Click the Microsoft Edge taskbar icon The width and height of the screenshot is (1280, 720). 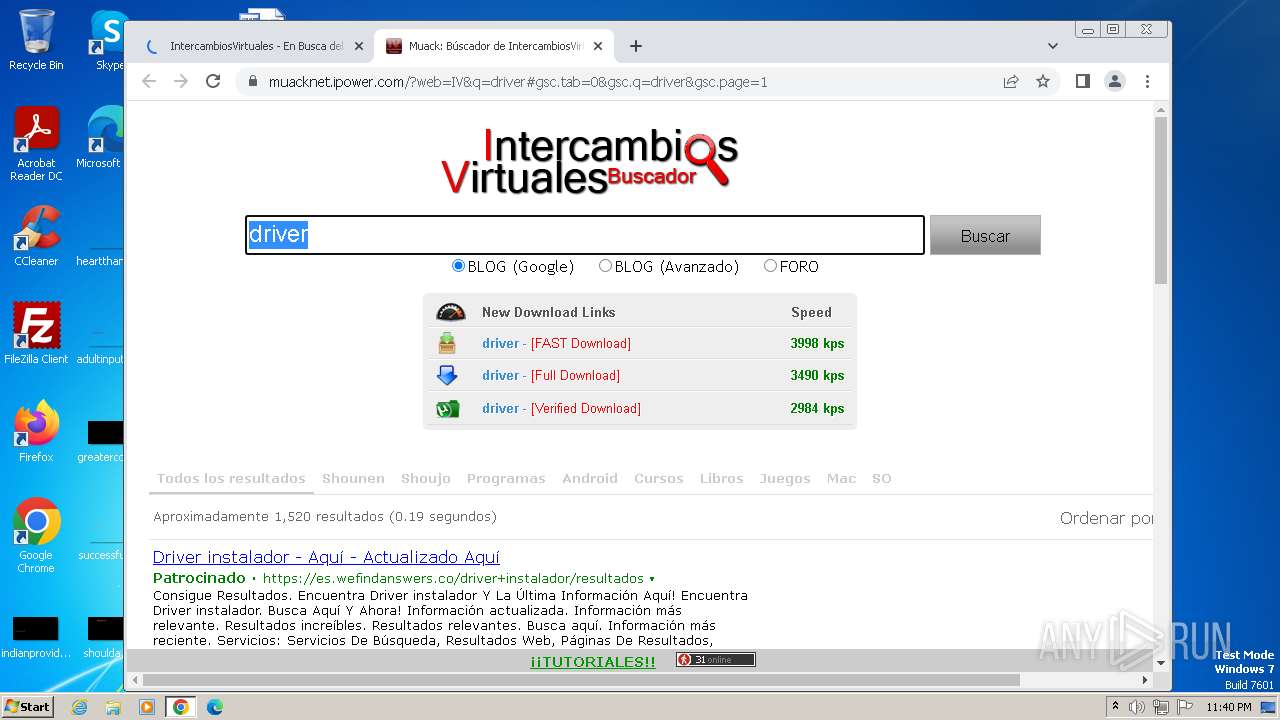(214, 707)
